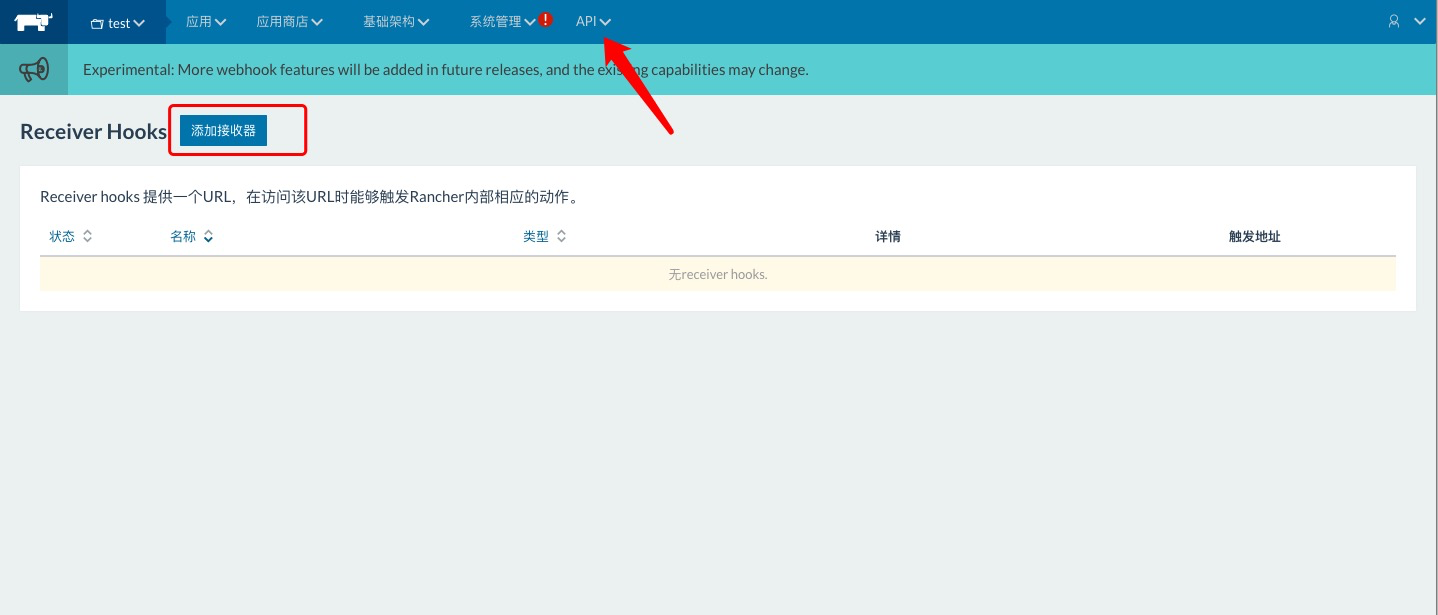
Task: Click the Receiver hooks description sentence
Action: [310, 197]
